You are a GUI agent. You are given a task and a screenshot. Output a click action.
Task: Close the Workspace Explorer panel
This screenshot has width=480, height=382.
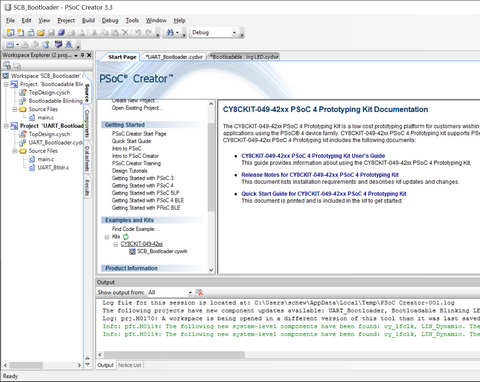pyautogui.click(x=89, y=55)
